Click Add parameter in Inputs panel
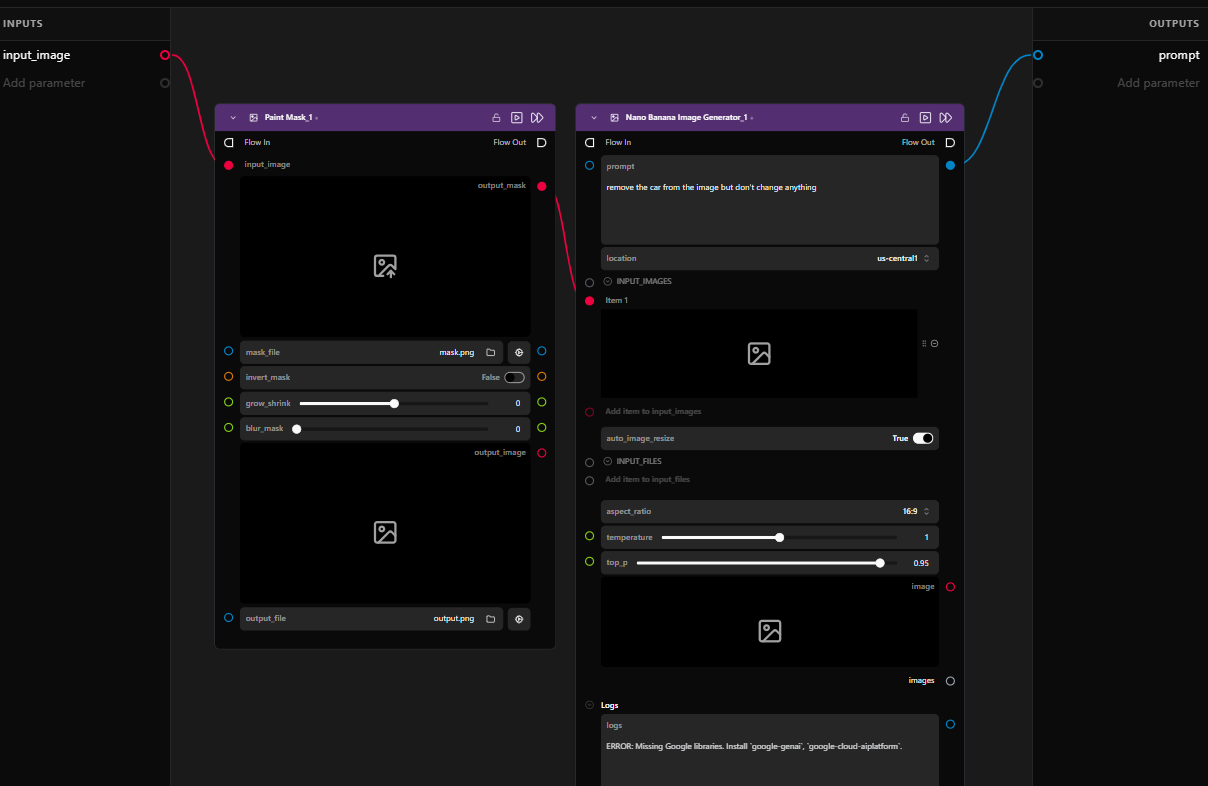Viewport: 1208px width, 786px height. pos(44,83)
